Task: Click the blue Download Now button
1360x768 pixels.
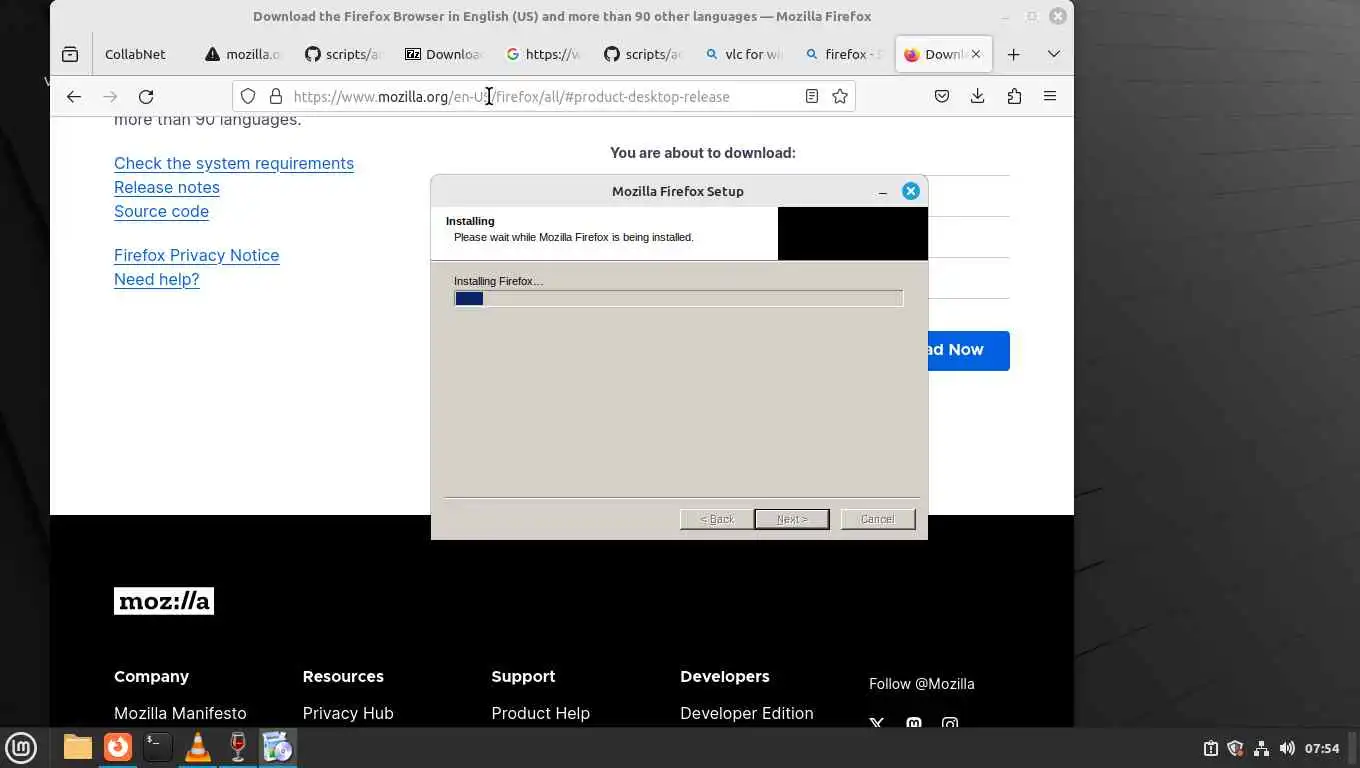Action: click(x=968, y=350)
